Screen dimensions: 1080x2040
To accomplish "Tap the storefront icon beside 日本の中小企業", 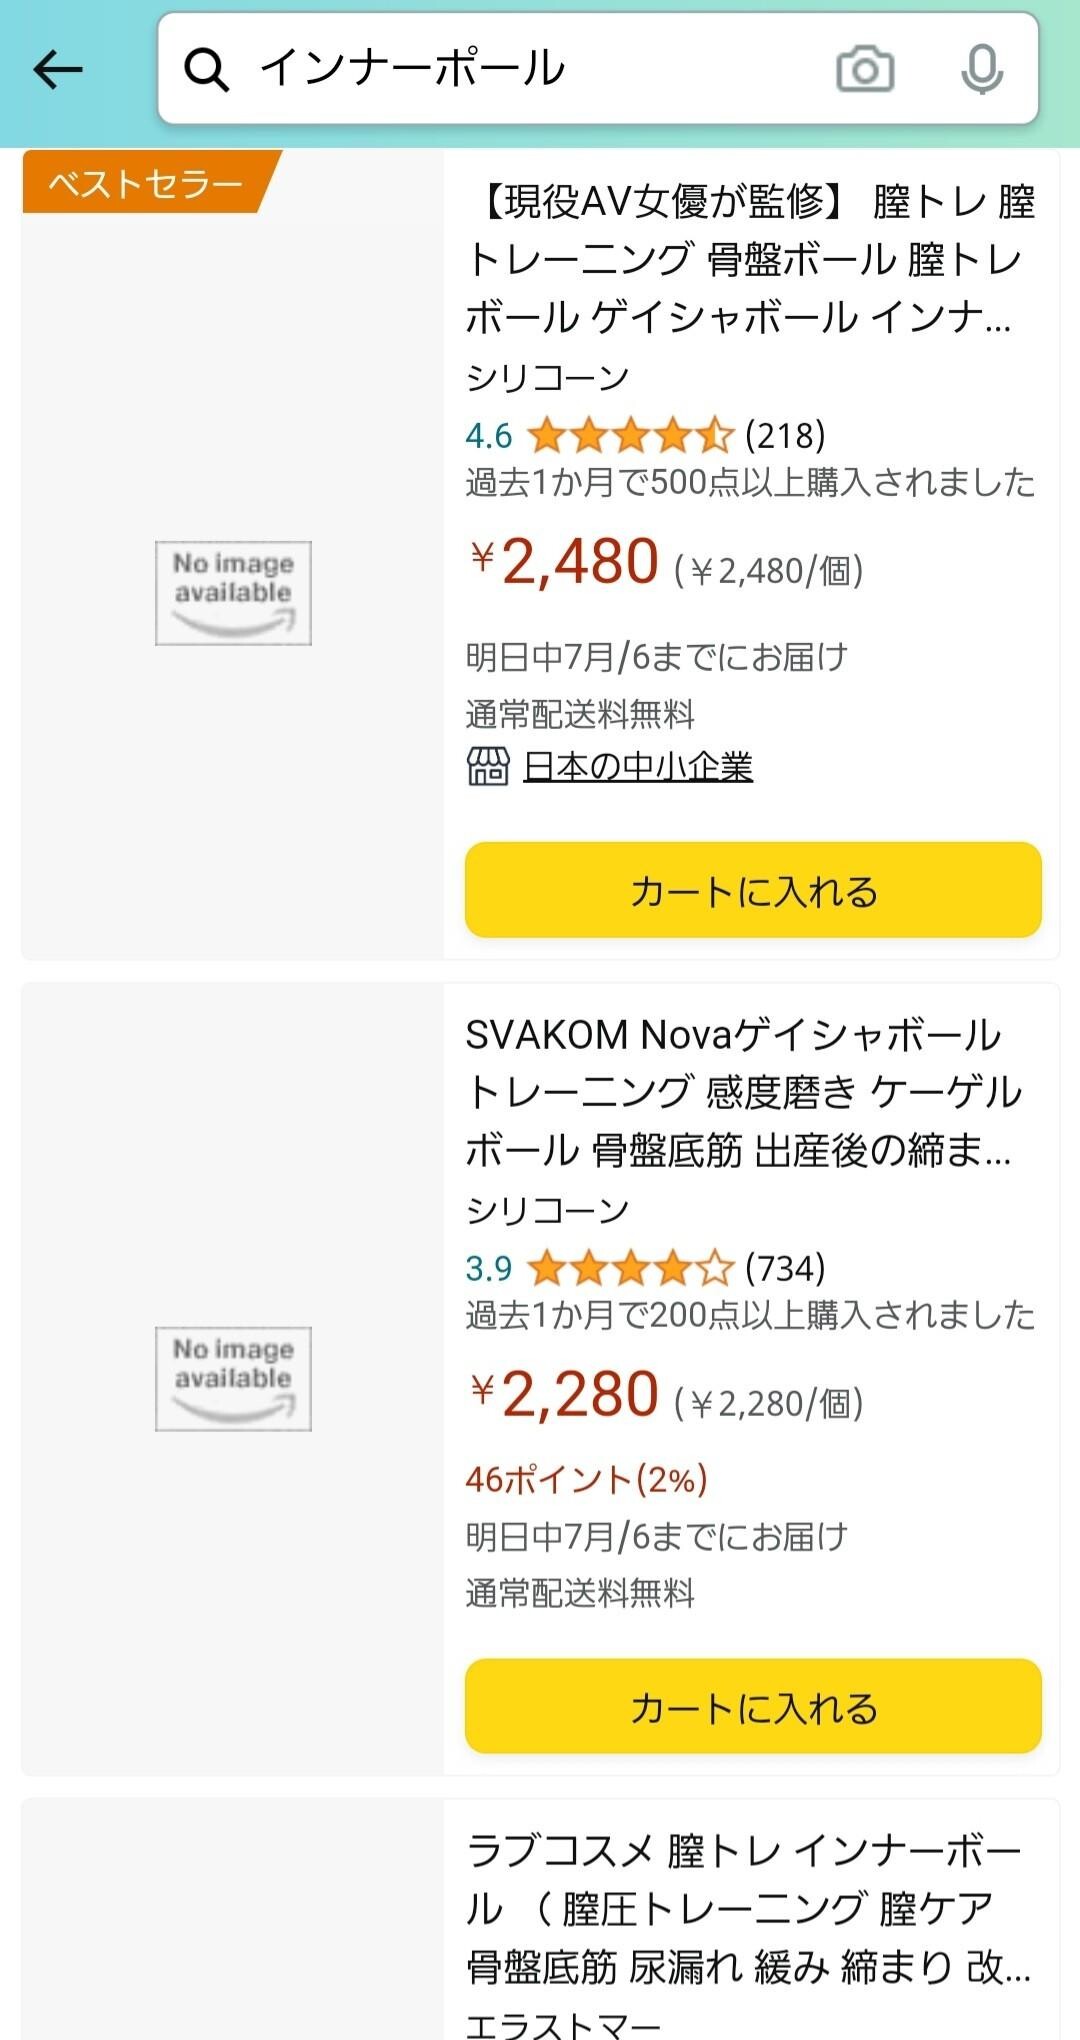I will [x=486, y=767].
